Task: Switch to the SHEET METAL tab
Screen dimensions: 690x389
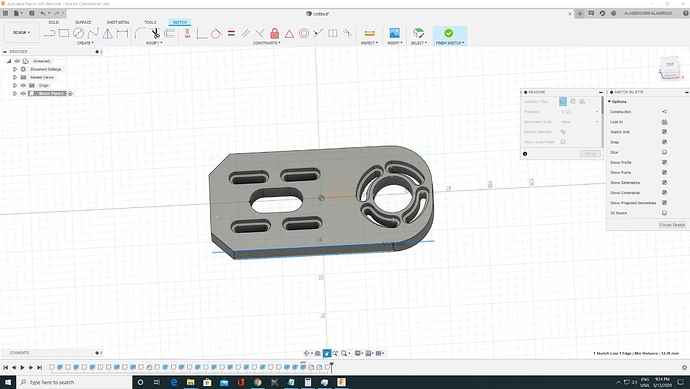Action: click(118, 22)
